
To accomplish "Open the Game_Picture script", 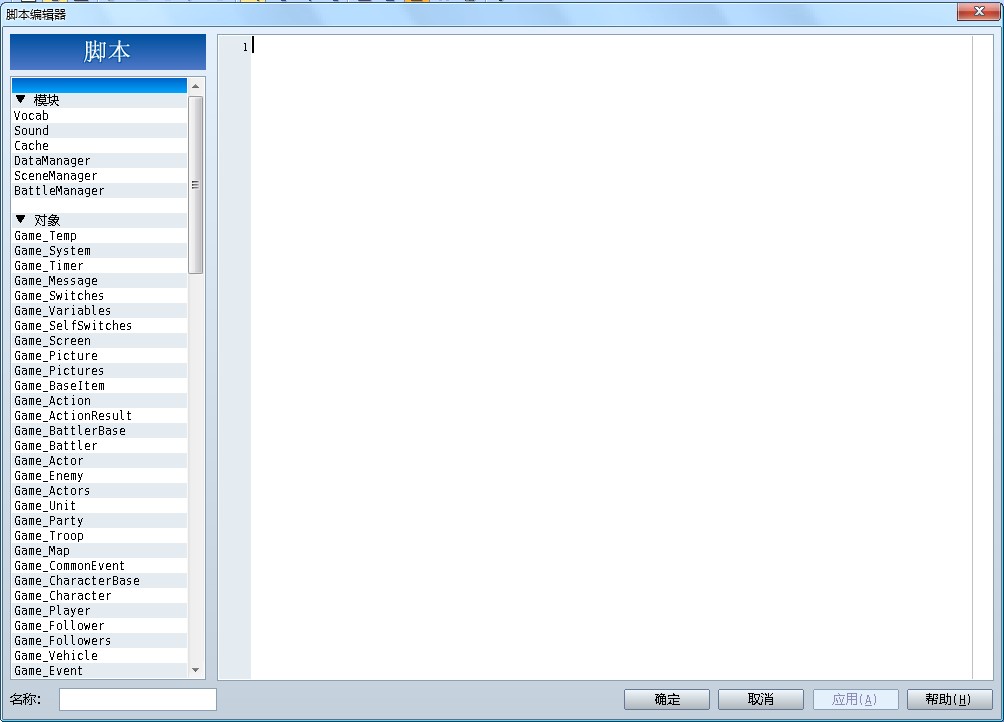I will tap(100, 356).
